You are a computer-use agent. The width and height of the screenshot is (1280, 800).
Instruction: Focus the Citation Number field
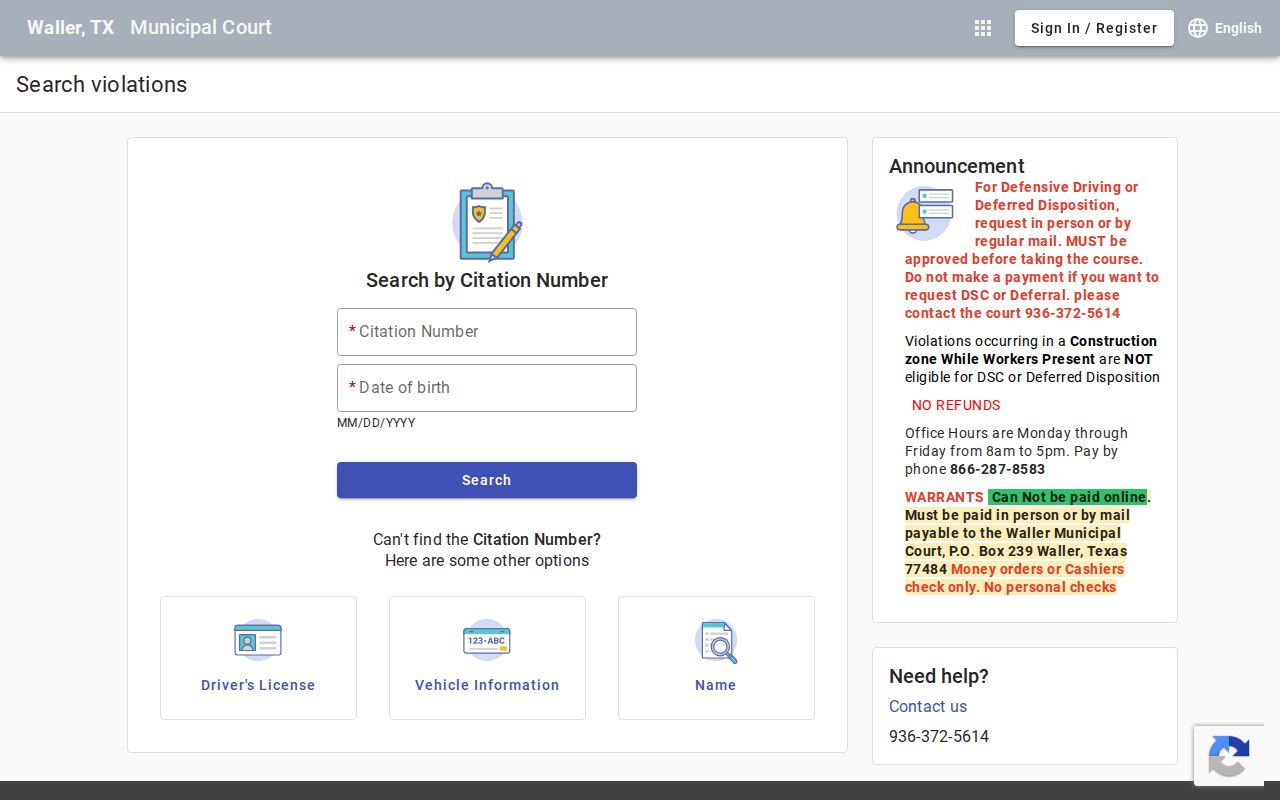pos(487,332)
